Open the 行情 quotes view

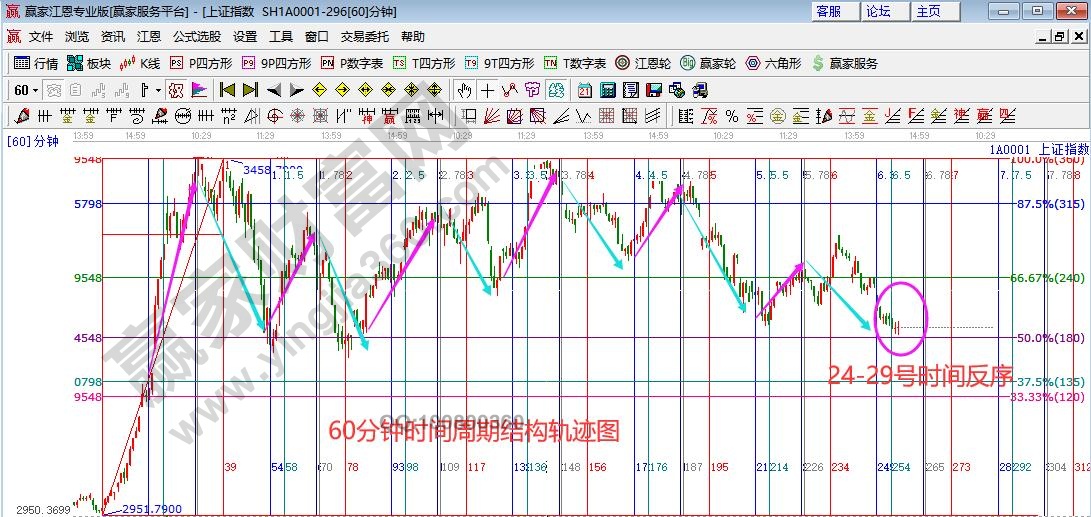36,63
